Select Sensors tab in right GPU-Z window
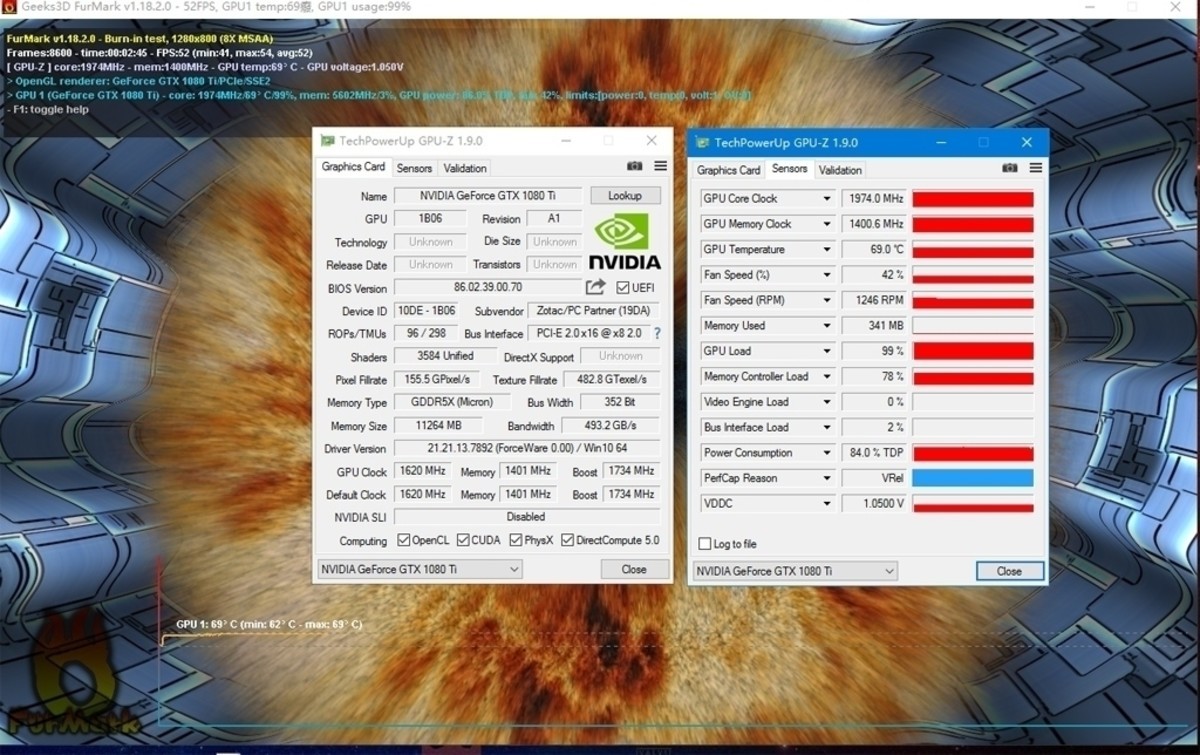This screenshot has width=1200, height=755. point(789,169)
